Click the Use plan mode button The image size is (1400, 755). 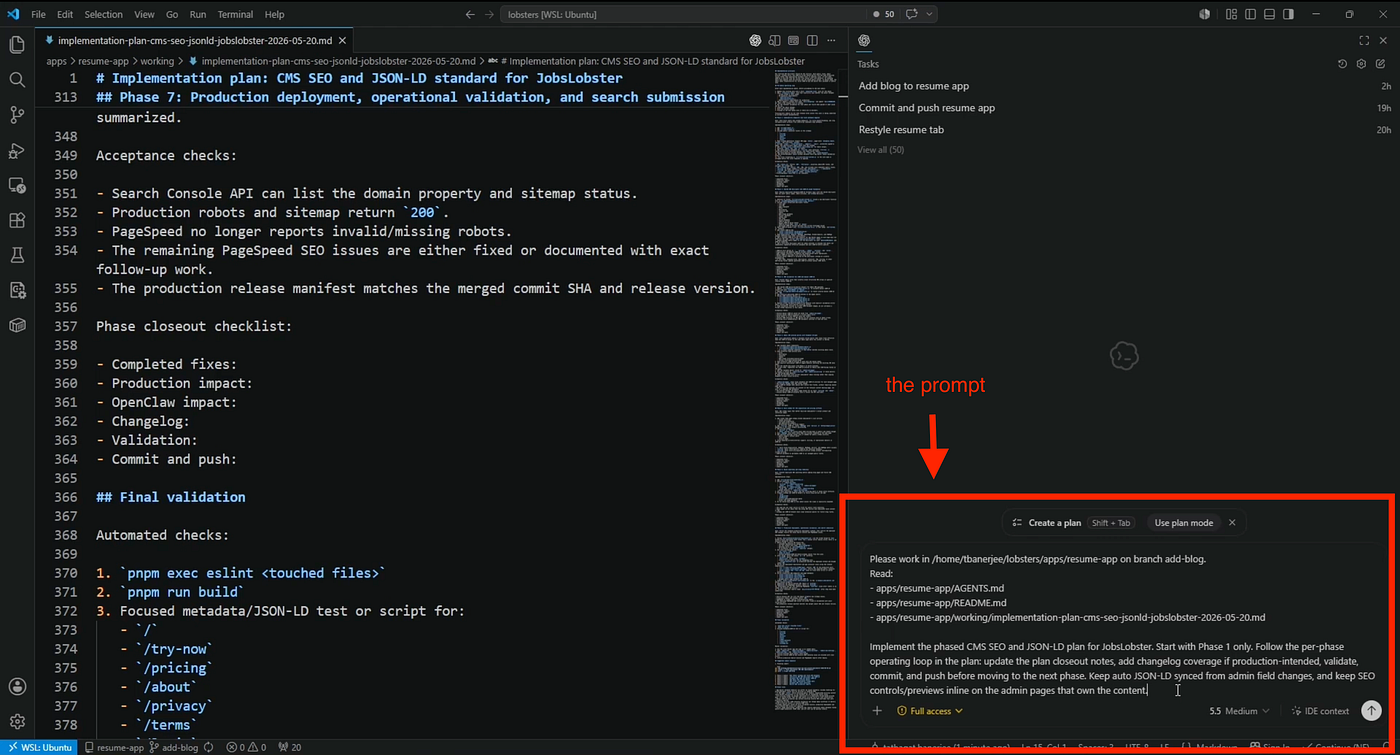(x=1183, y=523)
